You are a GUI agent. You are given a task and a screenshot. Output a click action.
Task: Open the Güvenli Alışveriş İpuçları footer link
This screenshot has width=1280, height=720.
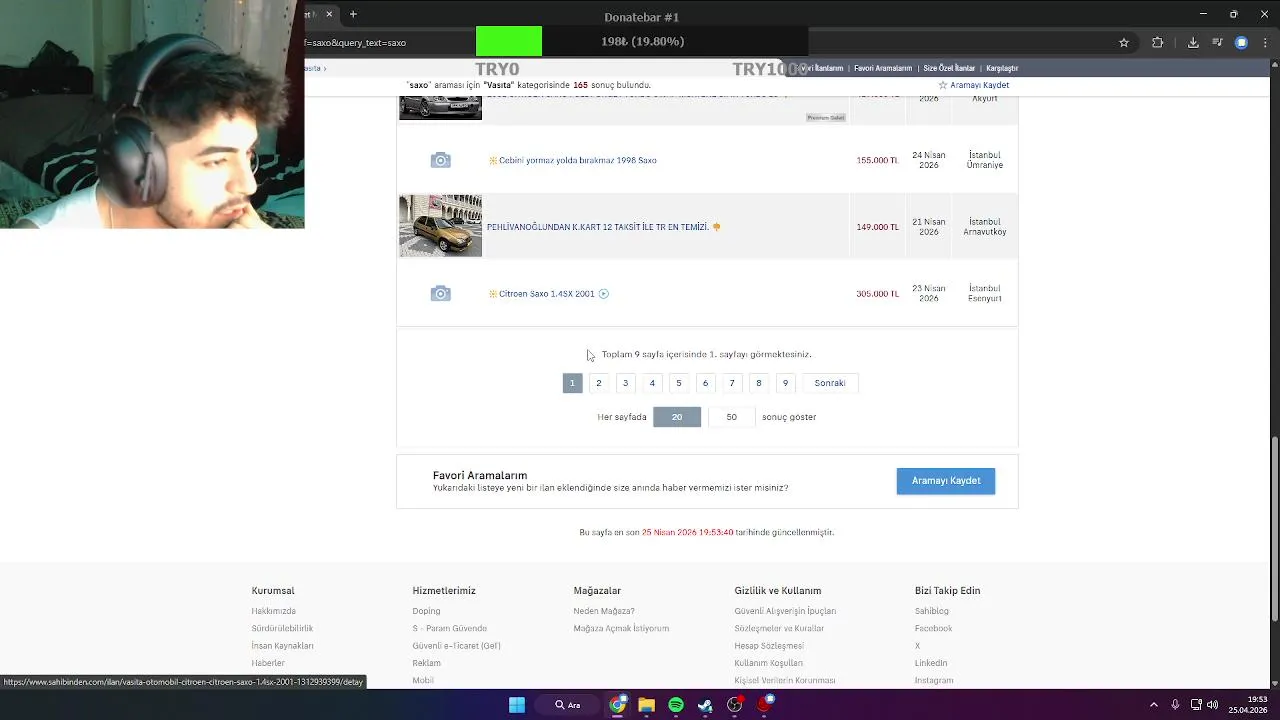785,611
